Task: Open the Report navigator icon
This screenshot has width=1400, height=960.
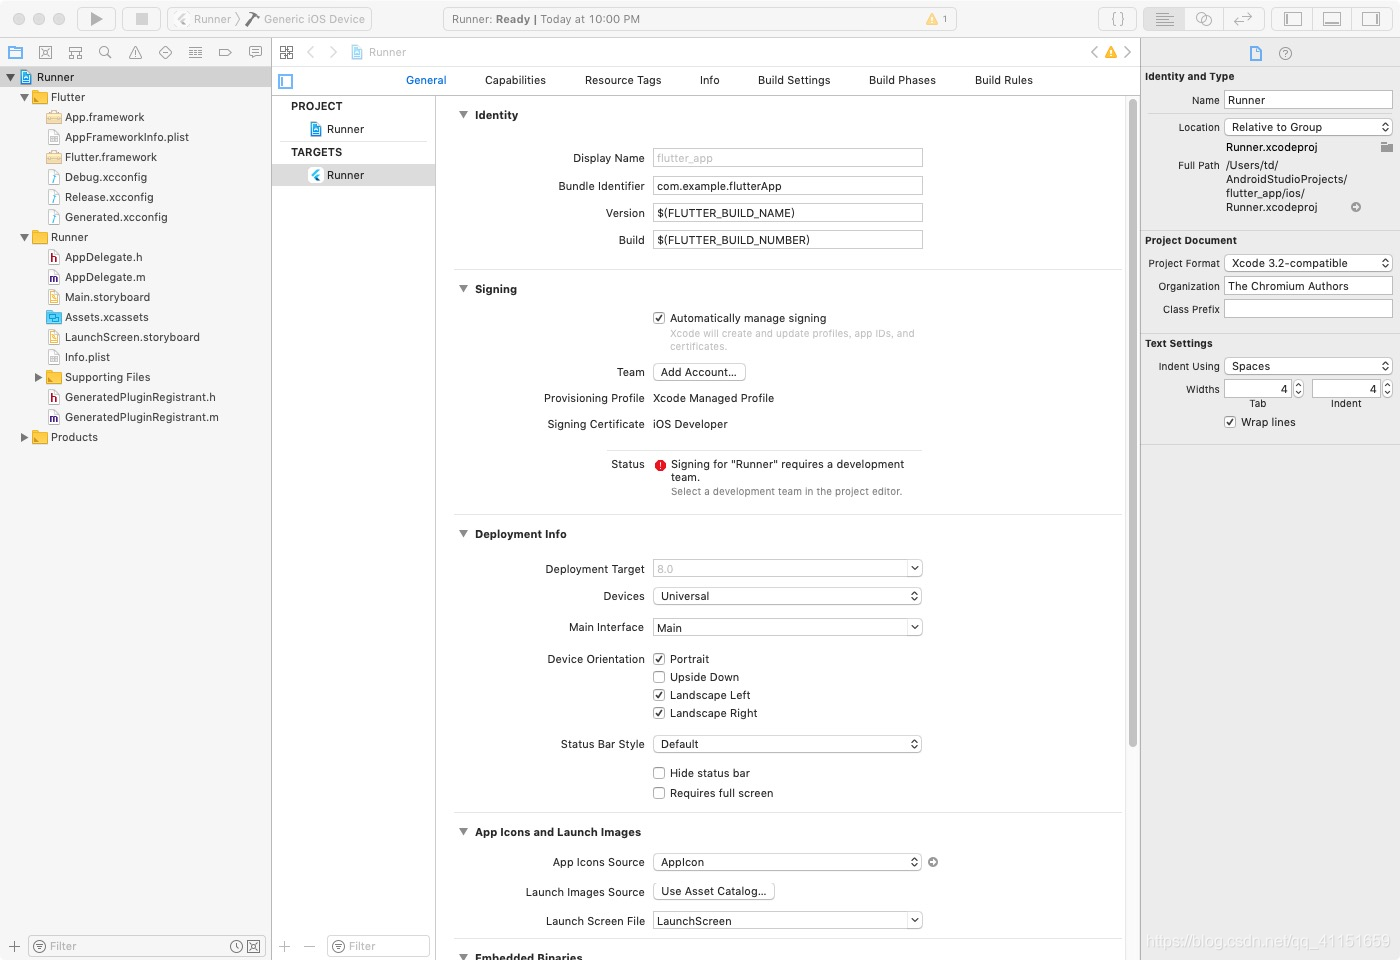Action: click(255, 52)
